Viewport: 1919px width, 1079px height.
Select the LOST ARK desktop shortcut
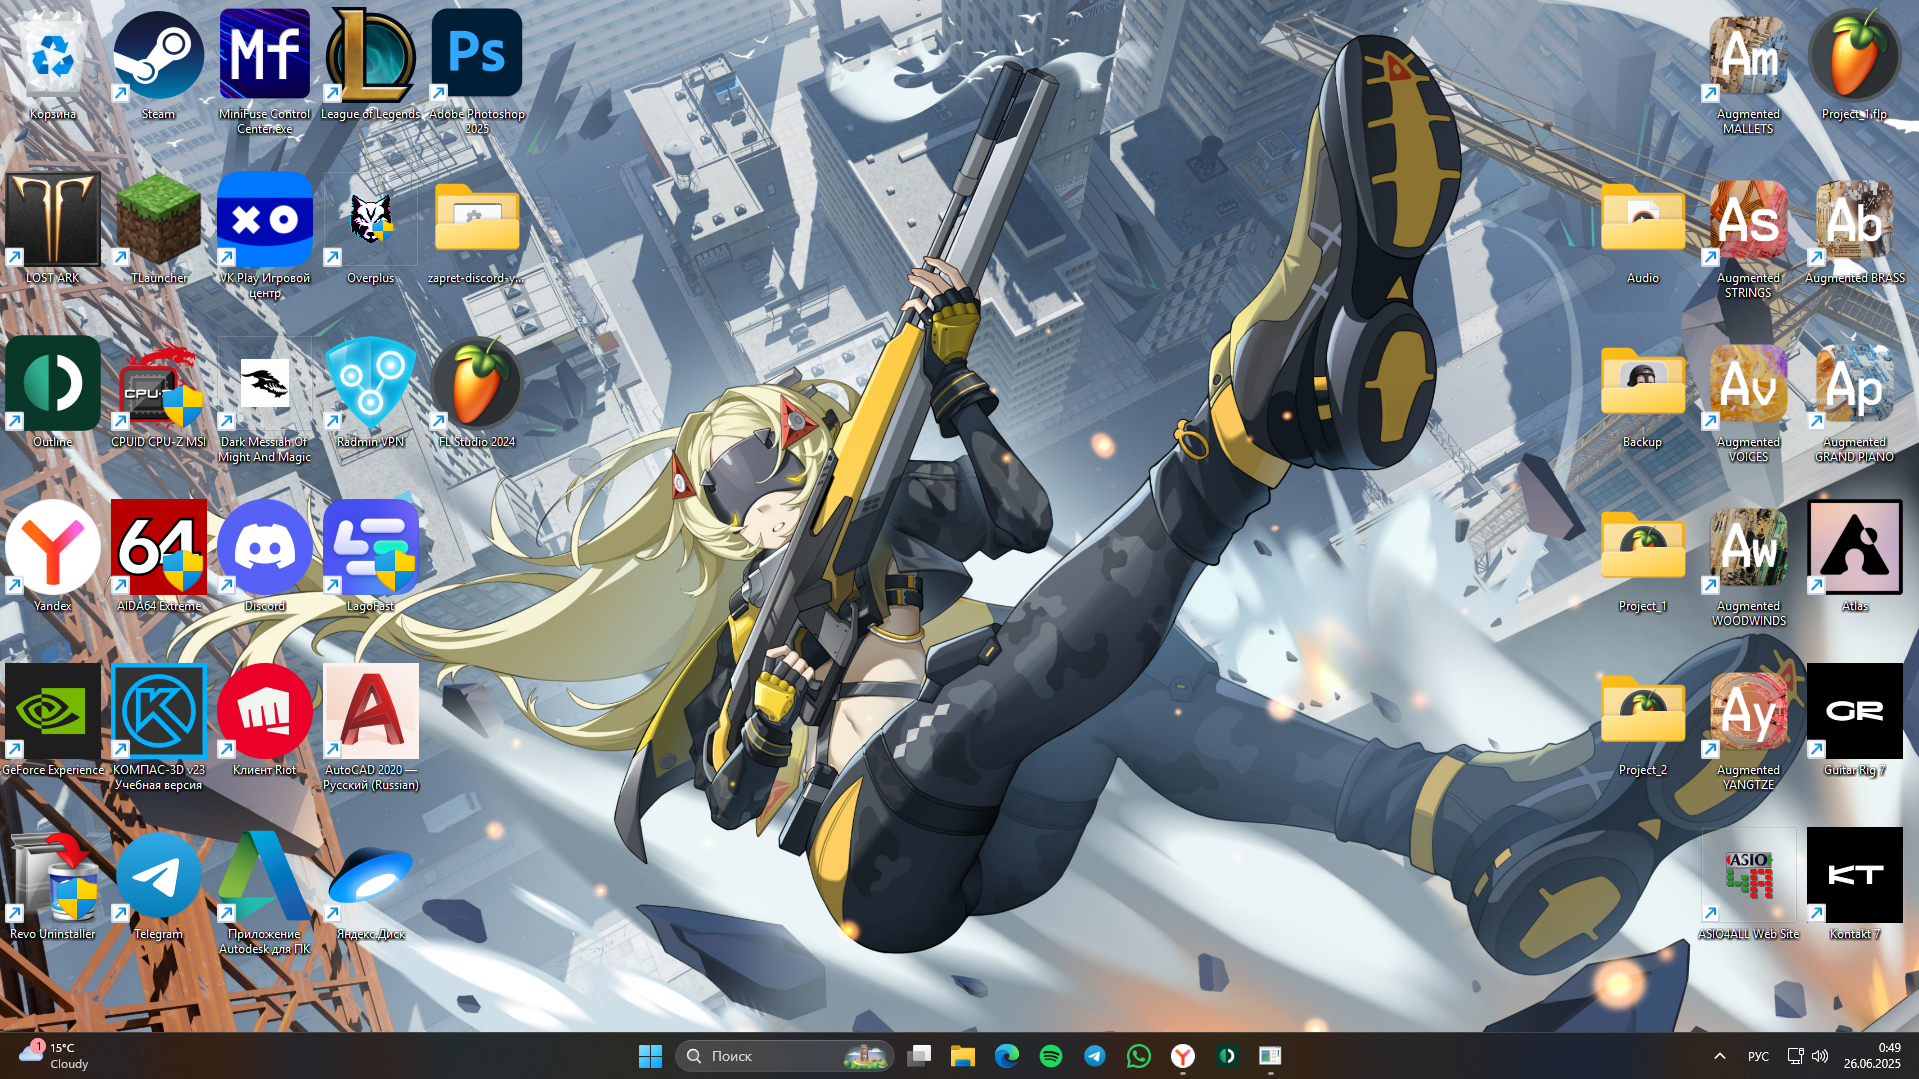coord(53,229)
